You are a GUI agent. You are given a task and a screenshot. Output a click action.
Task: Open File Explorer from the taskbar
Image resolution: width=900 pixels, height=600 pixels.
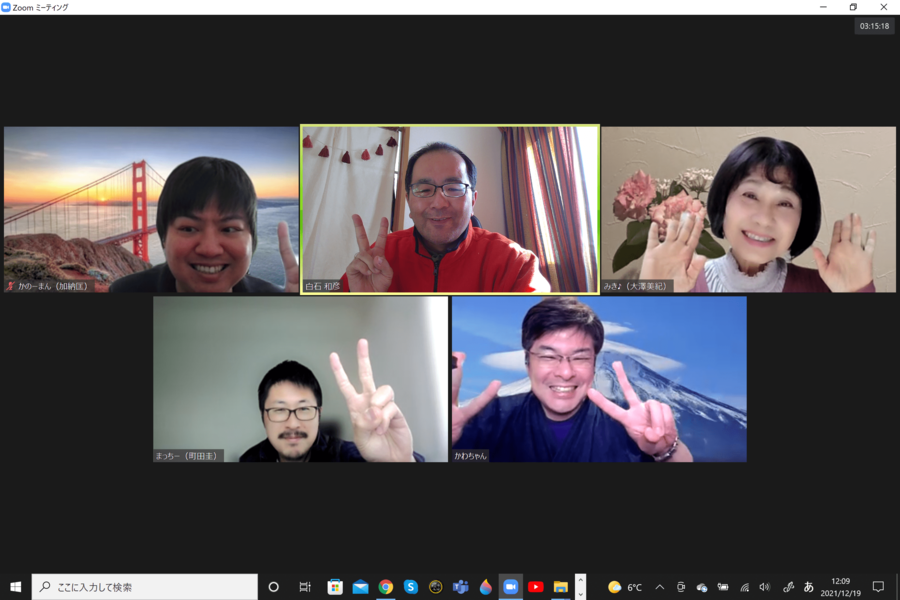pyautogui.click(x=560, y=587)
